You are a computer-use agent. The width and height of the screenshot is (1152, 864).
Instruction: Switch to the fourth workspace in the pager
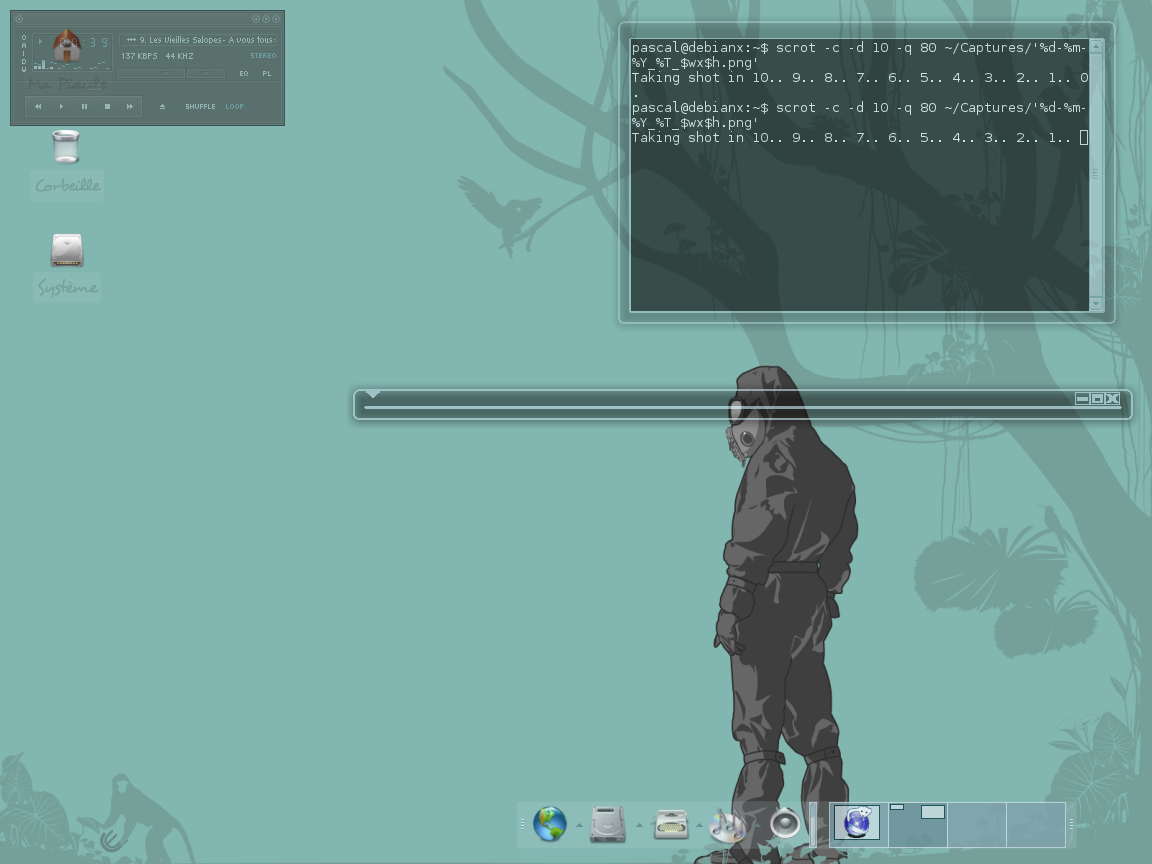click(x=1036, y=824)
